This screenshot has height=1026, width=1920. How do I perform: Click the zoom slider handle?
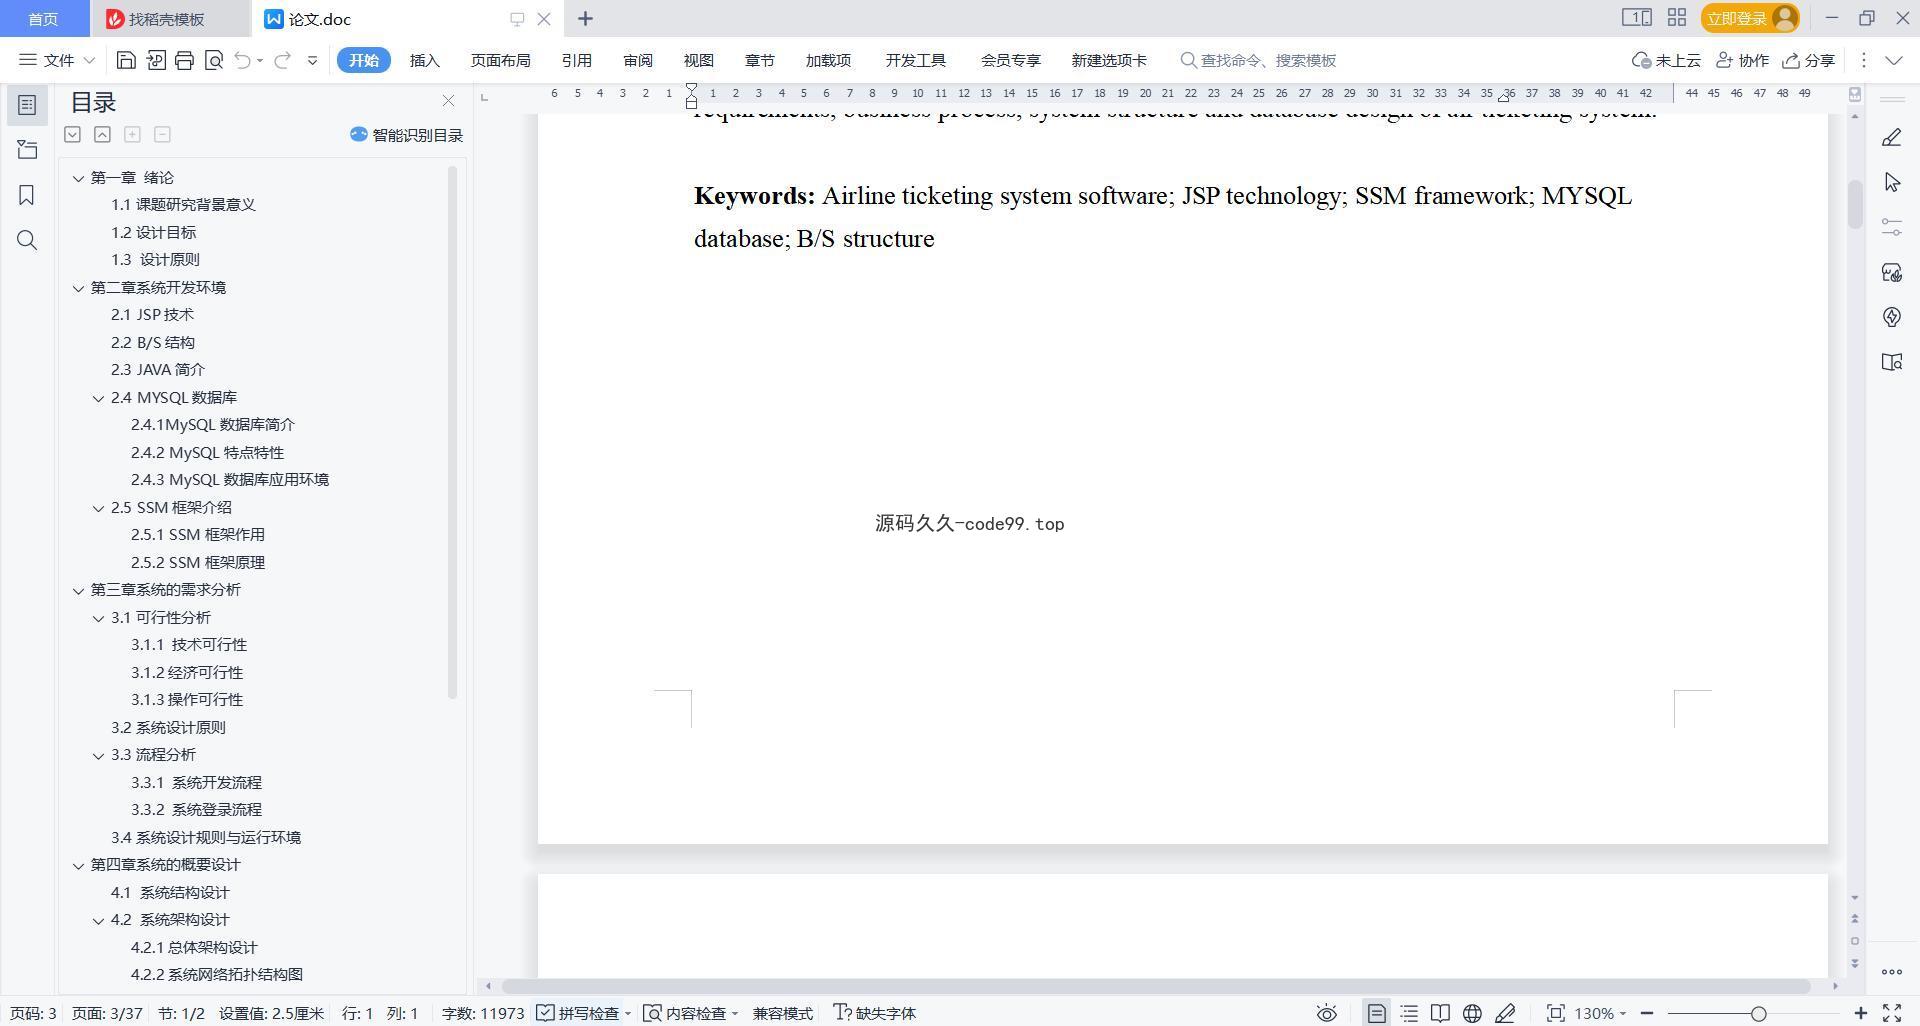coord(1759,1013)
